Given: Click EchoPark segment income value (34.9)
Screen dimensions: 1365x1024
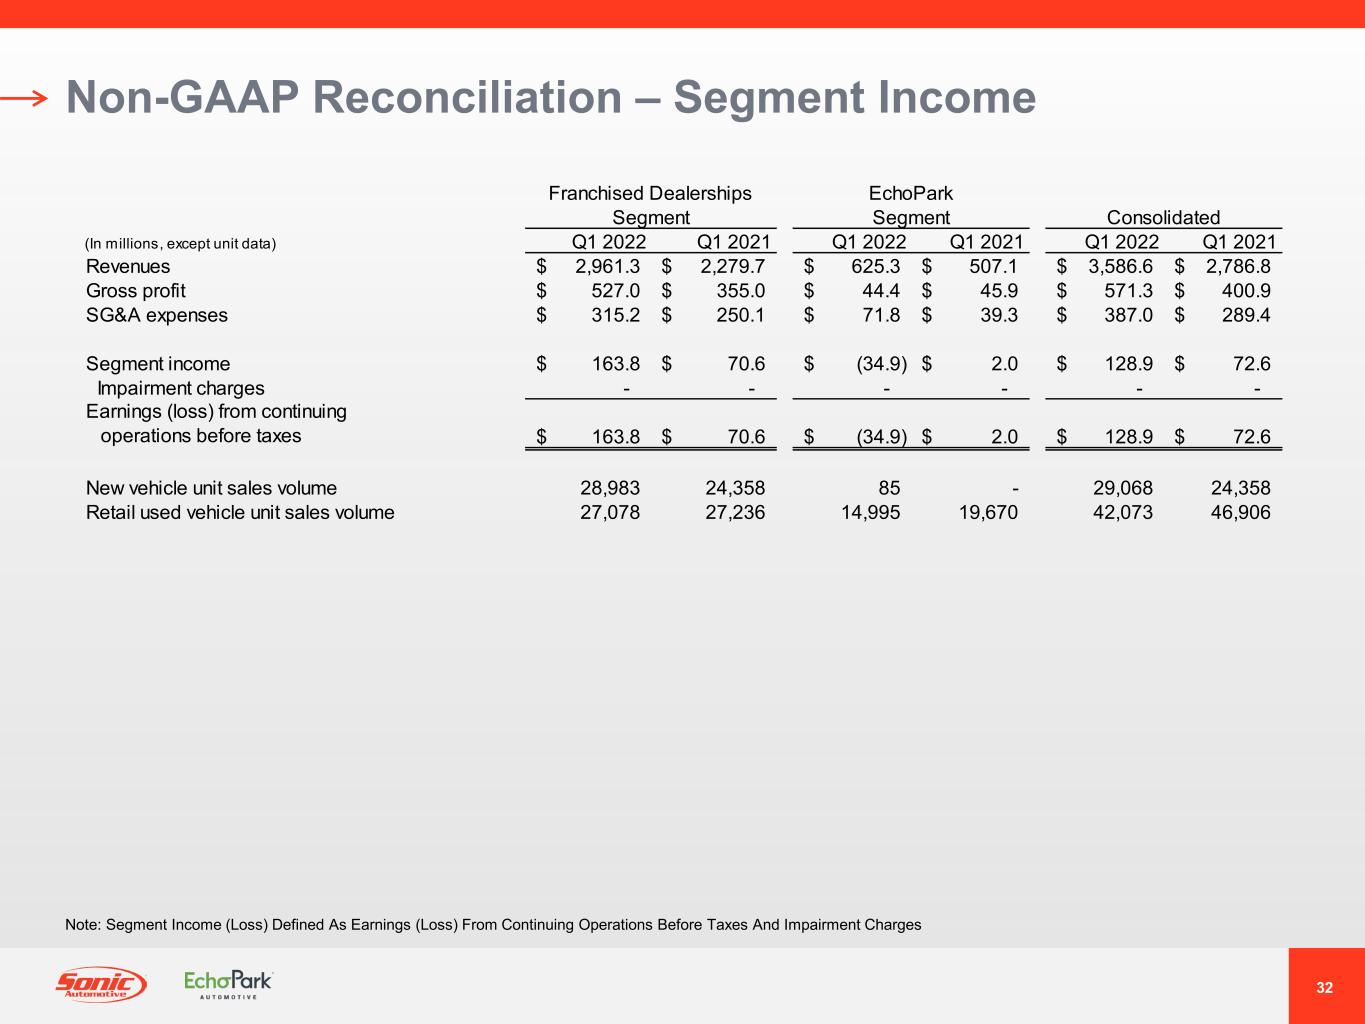Looking at the screenshot, I should (x=881, y=364).
